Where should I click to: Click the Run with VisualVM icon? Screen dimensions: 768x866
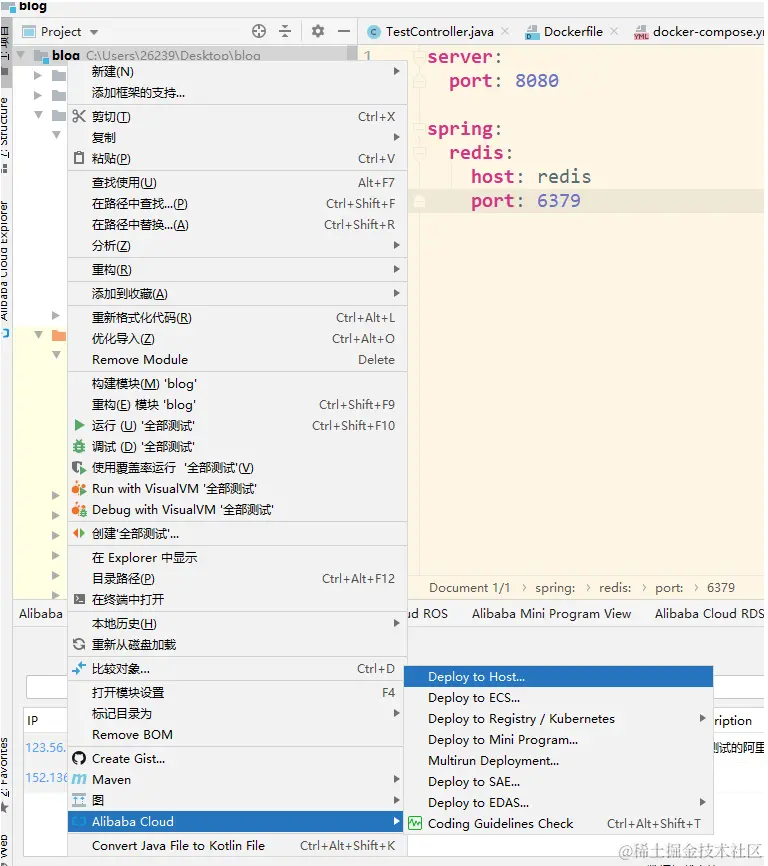79,488
